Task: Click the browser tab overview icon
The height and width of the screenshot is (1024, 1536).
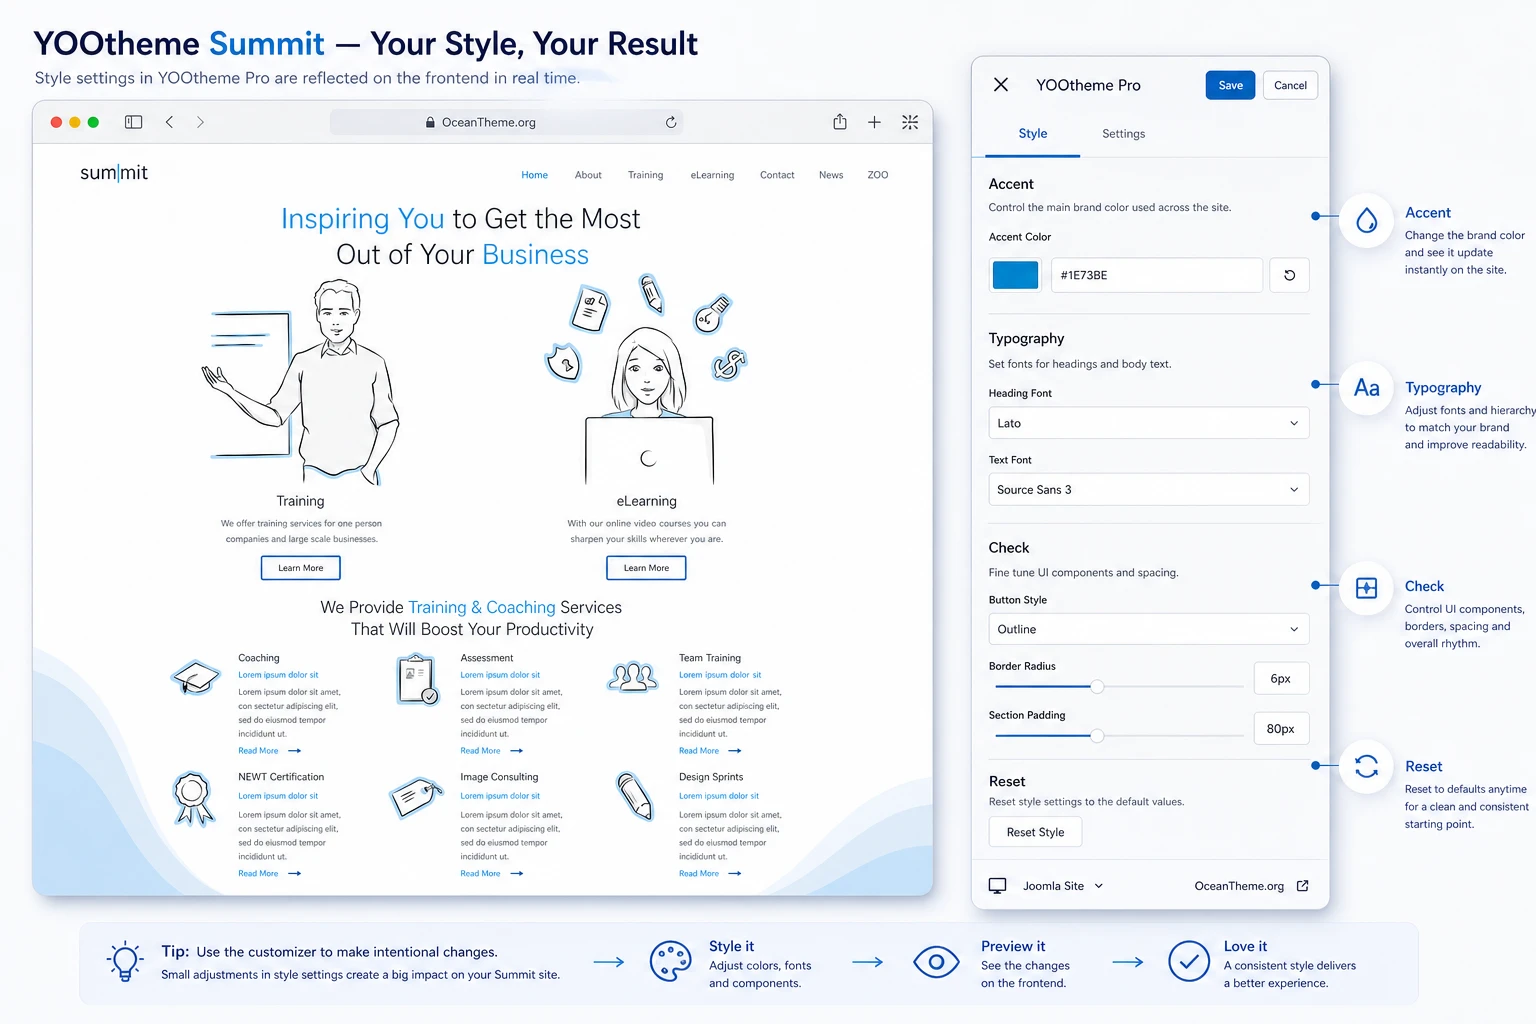Action: click(x=910, y=122)
